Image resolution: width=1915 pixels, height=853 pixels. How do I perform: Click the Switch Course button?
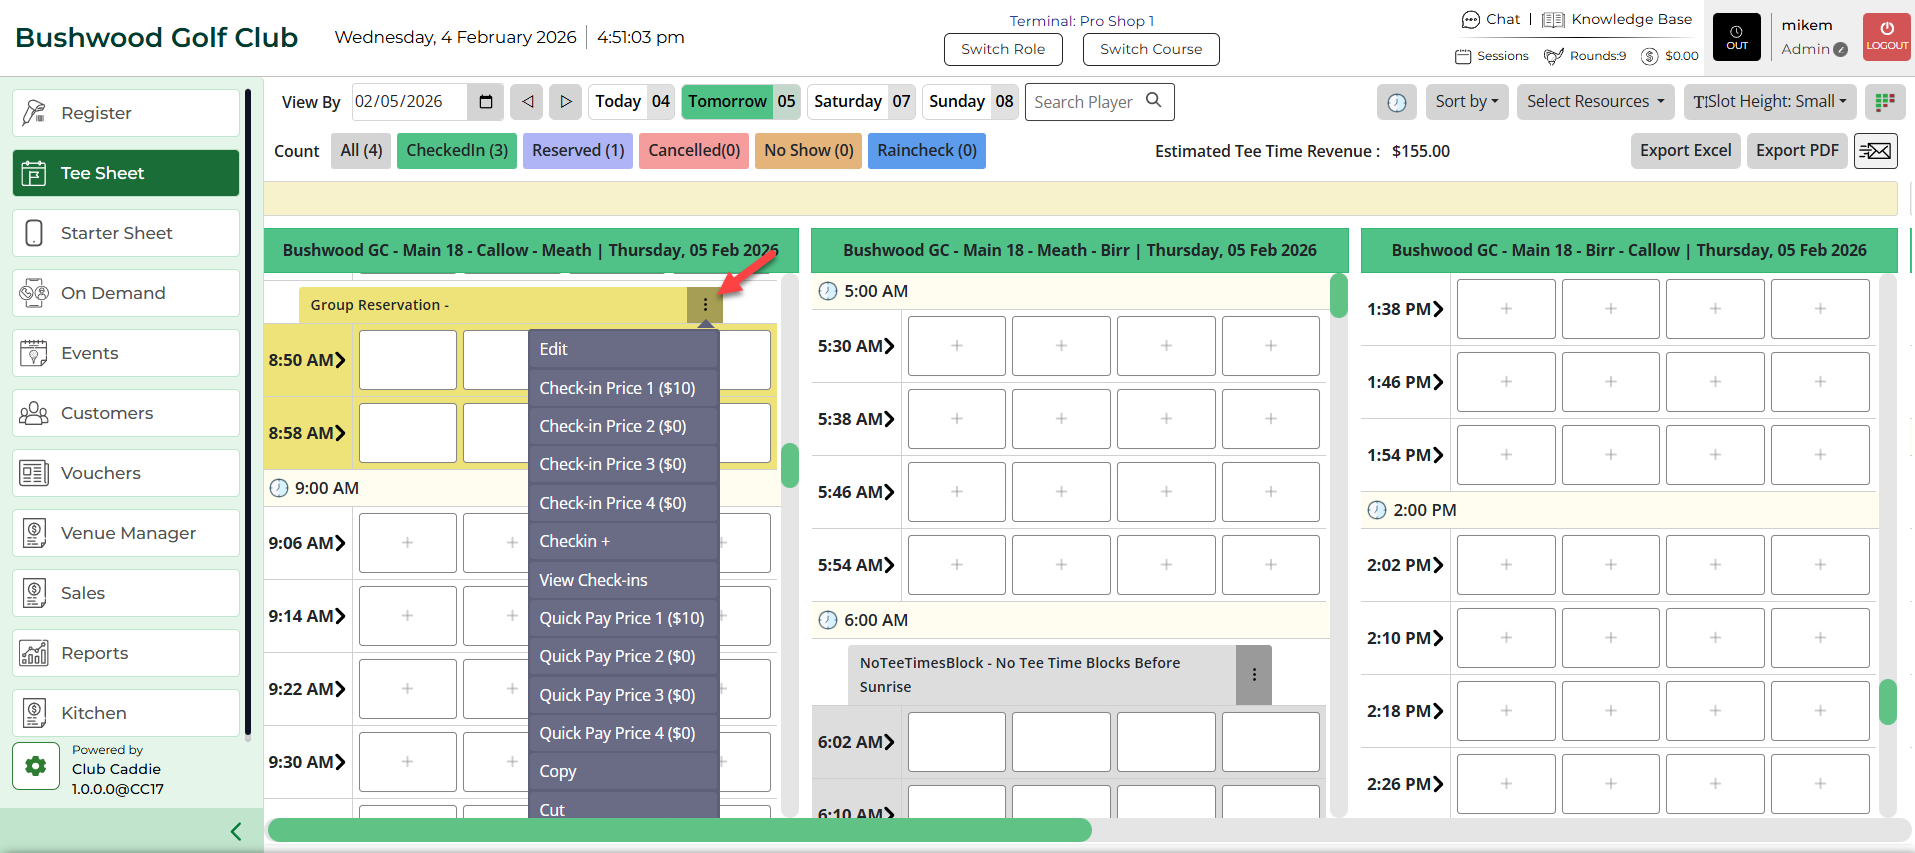[1151, 49]
